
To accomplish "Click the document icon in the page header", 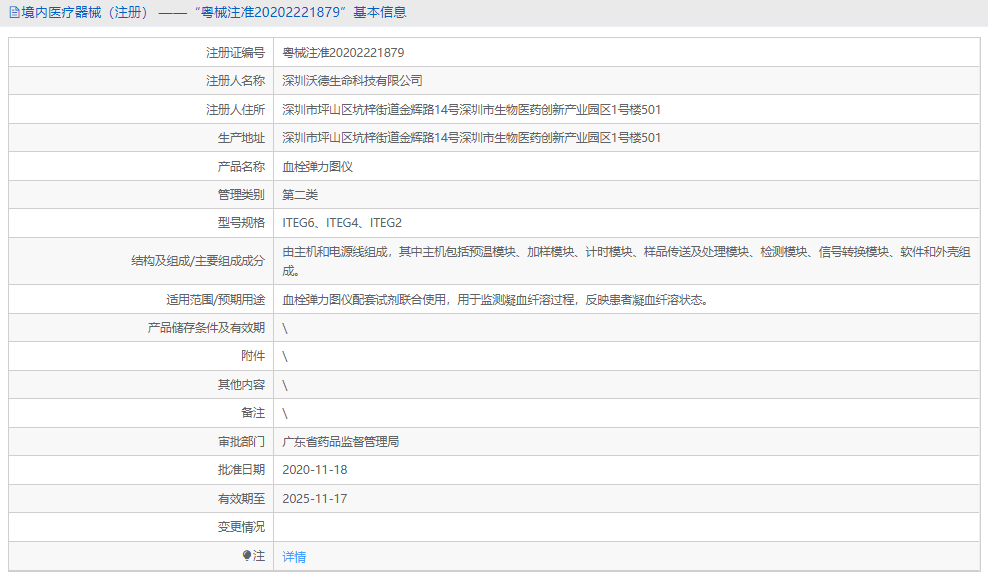I will 14,14.
